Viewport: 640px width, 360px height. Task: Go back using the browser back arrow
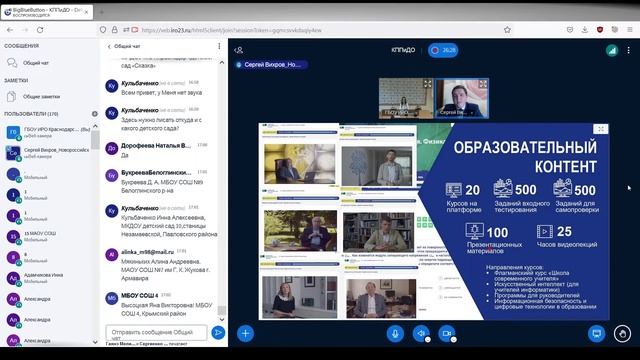tap(10, 30)
